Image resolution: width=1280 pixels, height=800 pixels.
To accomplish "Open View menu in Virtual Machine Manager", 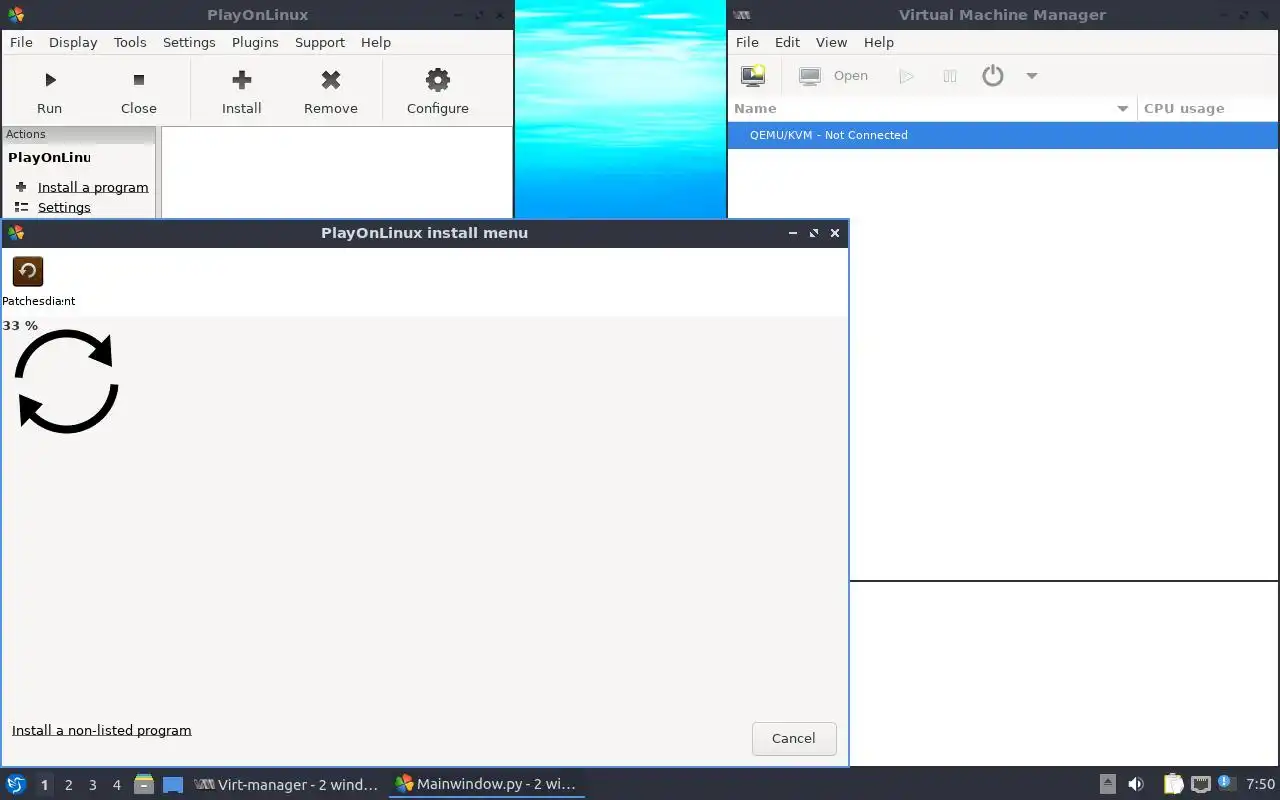I will (831, 42).
